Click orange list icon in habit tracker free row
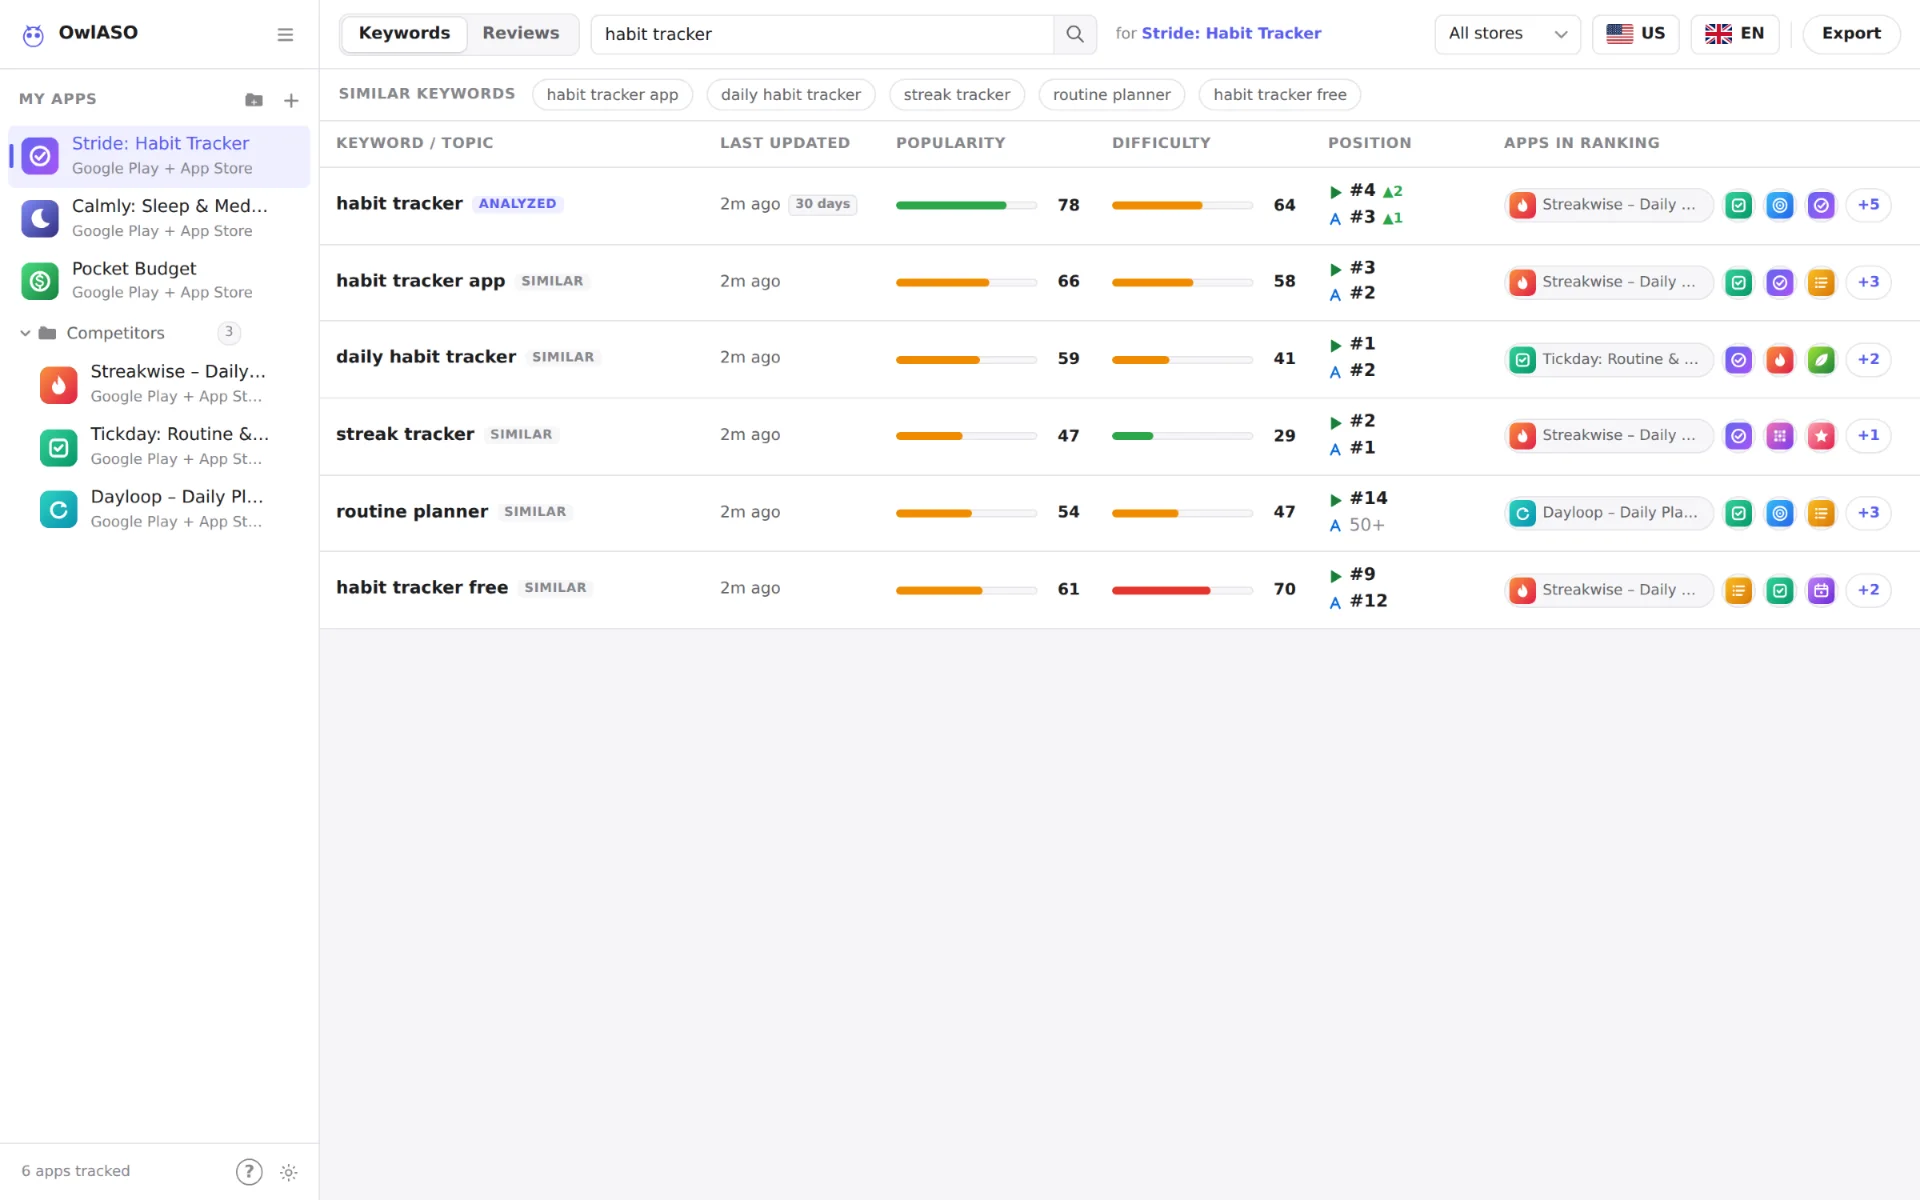The height and width of the screenshot is (1200, 1920). 1739,590
